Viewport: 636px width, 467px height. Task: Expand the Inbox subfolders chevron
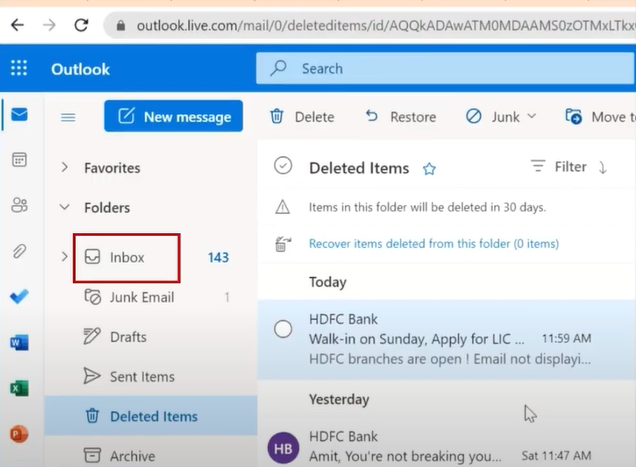64,256
